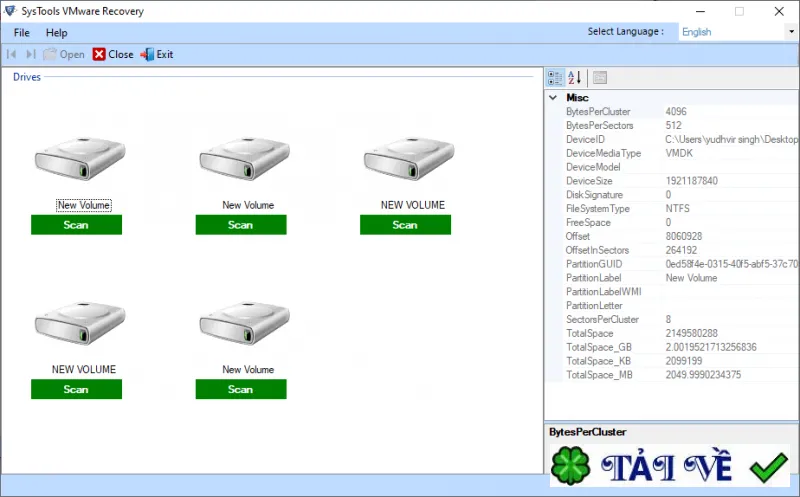Click the top-right NEW VOLUME label
The height and width of the screenshot is (497, 800).
pyautogui.click(x=413, y=205)
